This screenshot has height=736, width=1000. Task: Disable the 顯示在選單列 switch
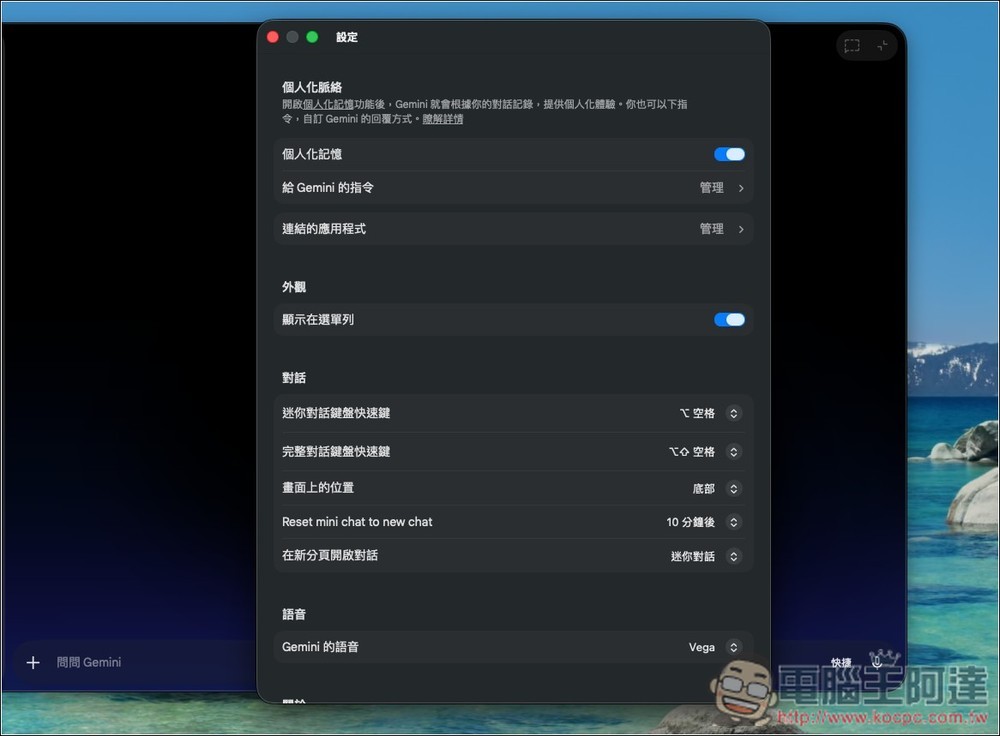[729, 319]
